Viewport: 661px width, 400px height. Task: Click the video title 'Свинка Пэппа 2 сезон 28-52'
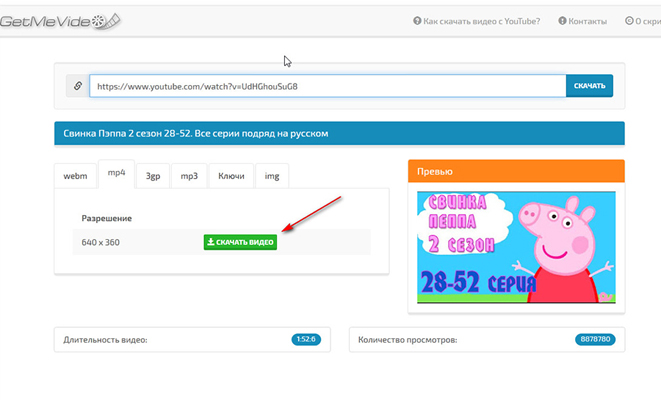tap(196, 134)
